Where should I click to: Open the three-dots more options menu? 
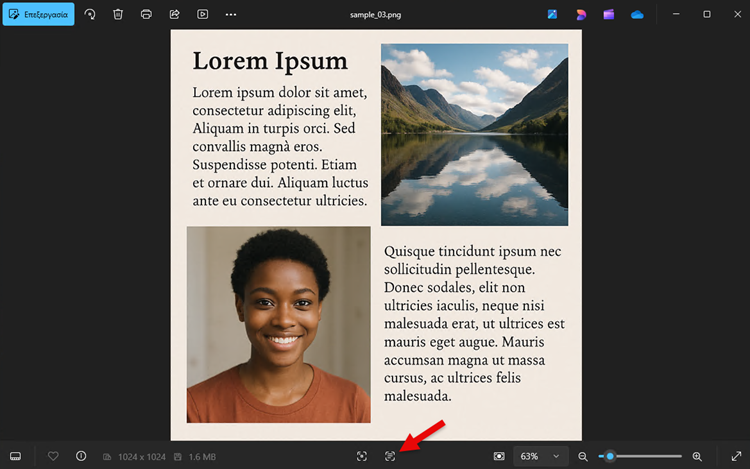(231, 15)
